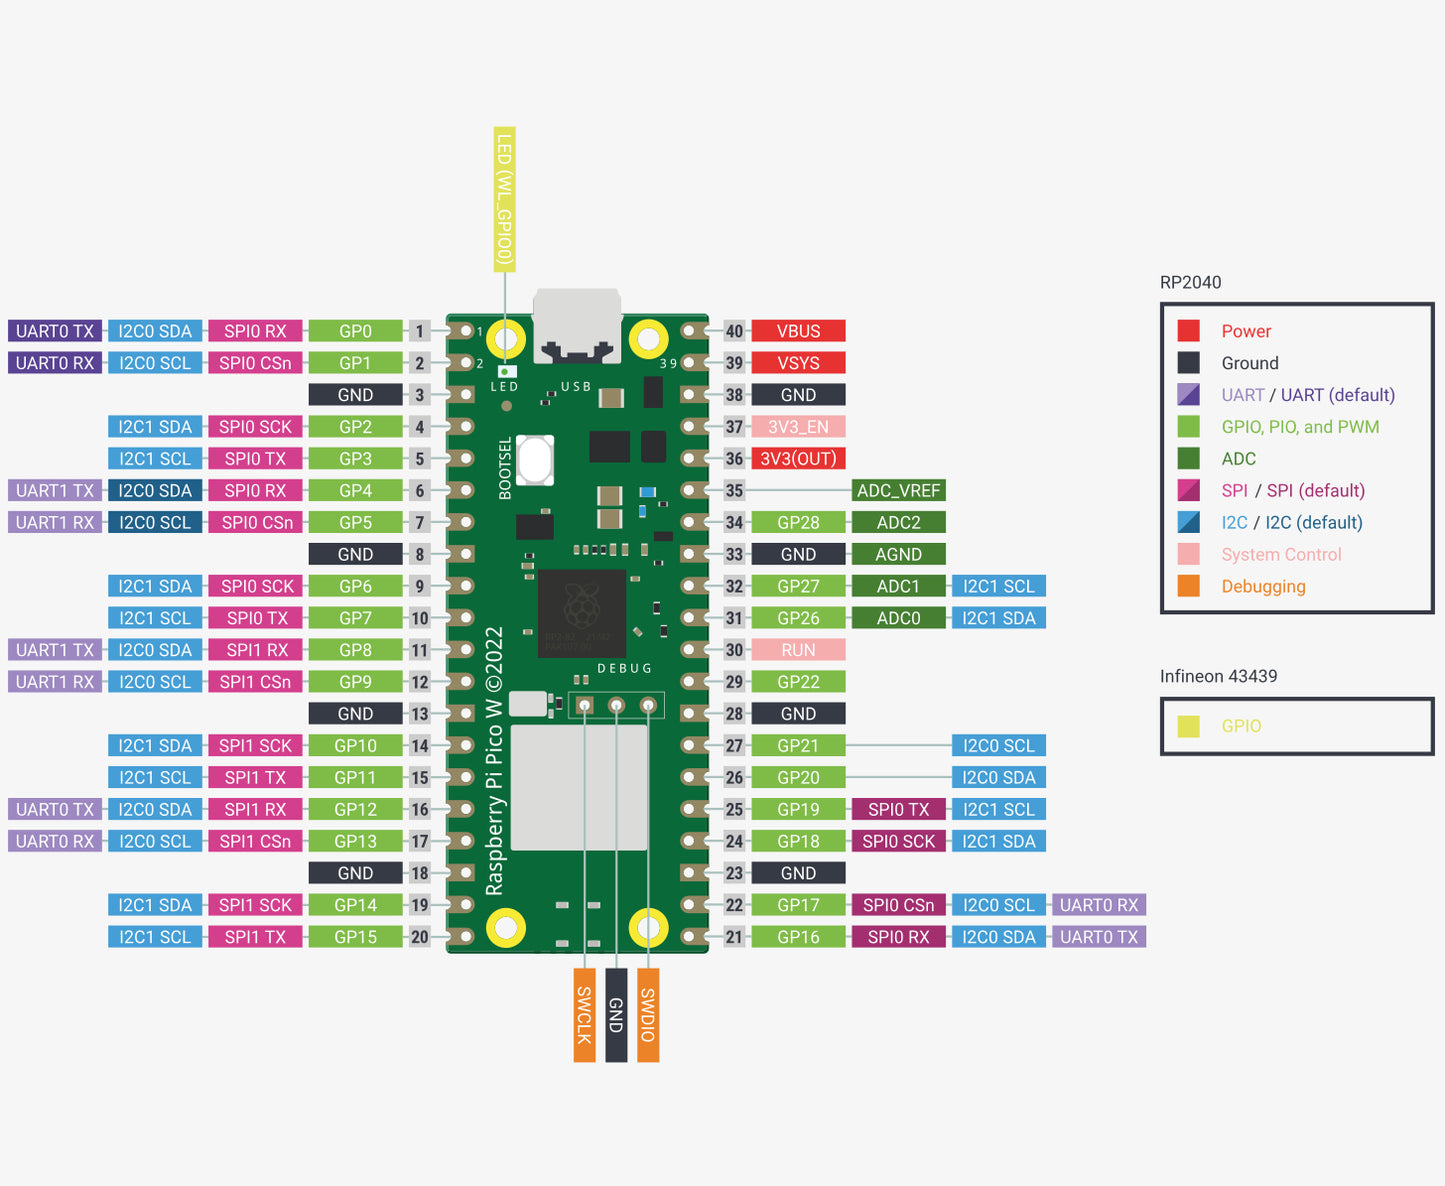Select the red VSYS label

(x=798, y=363)
